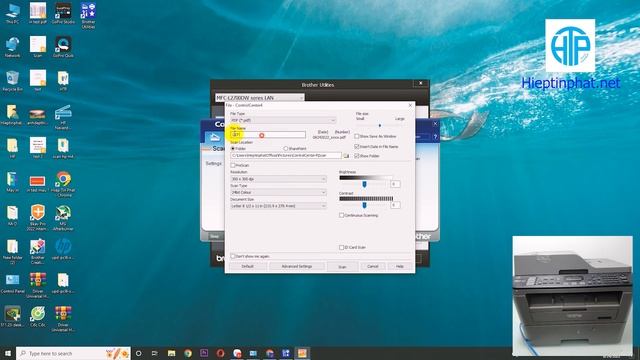This screenshot has width=640, height=360.
Task: Toggle Show Save As Window checkbox
Action: coord(357,136)
